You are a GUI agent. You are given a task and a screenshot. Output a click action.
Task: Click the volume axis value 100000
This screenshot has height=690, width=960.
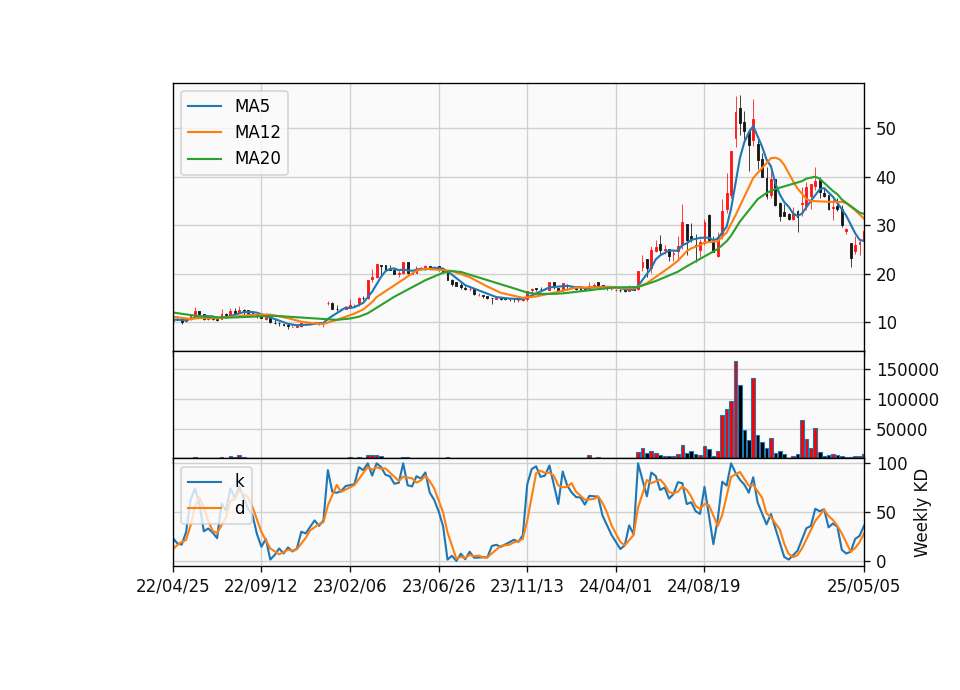[908, 400]
